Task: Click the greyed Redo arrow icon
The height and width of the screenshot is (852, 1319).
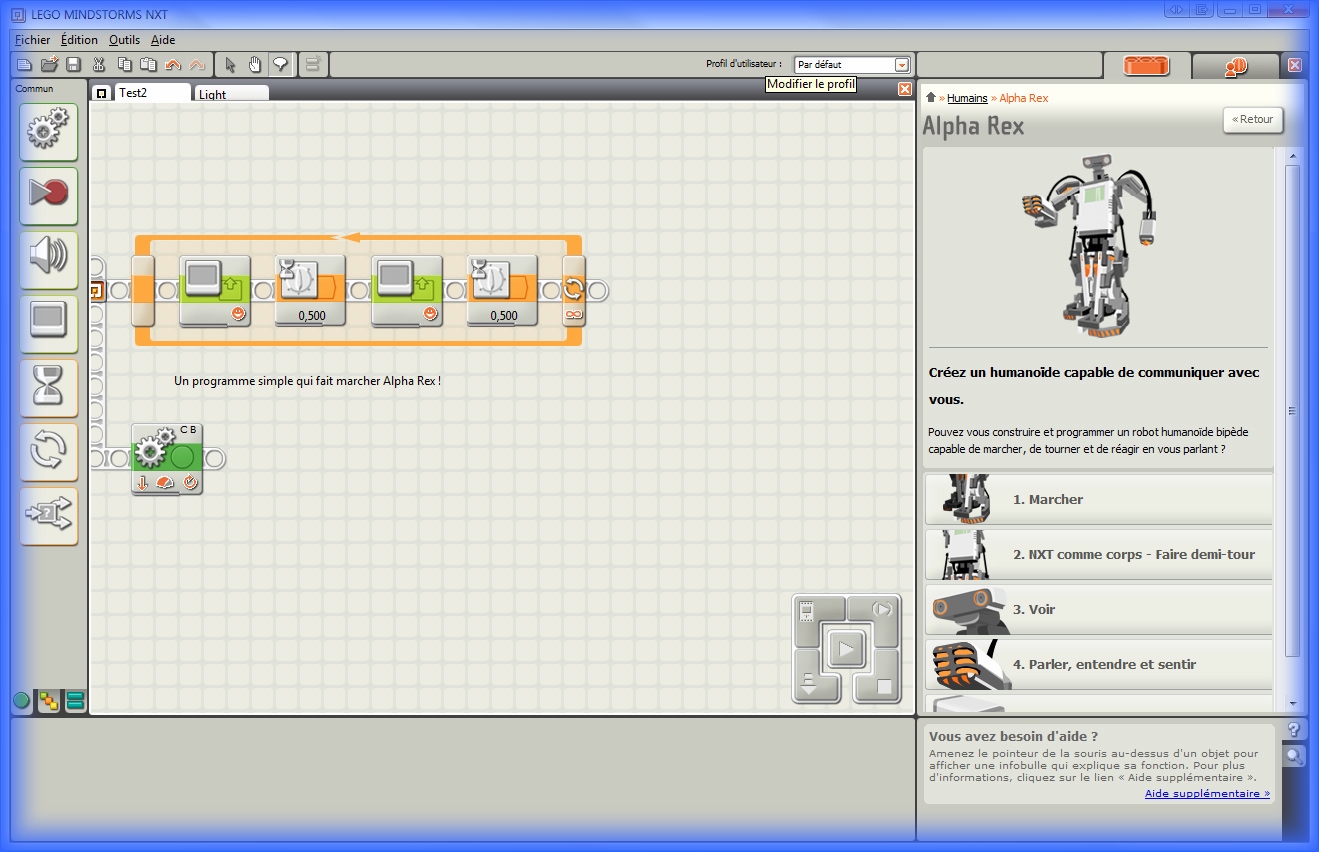Action: pyautogui.click(x=197, y=65)
